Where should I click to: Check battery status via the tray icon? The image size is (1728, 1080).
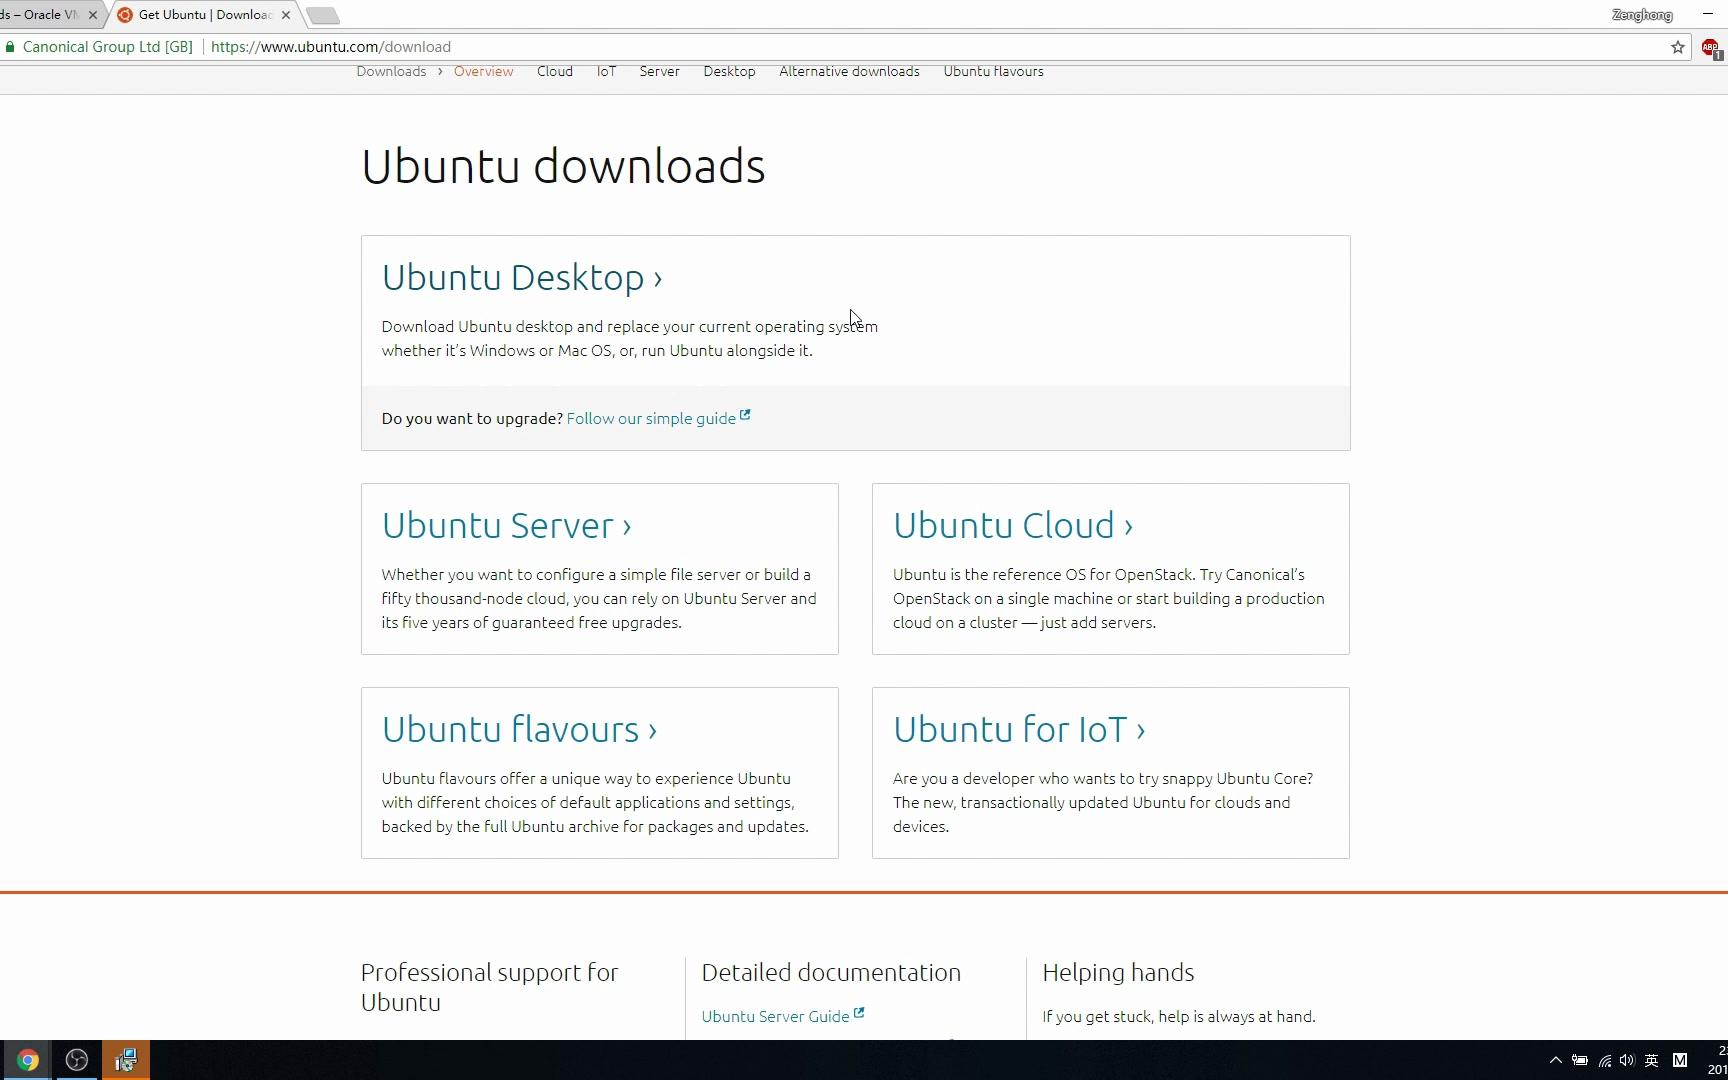pos(1580,1060)
